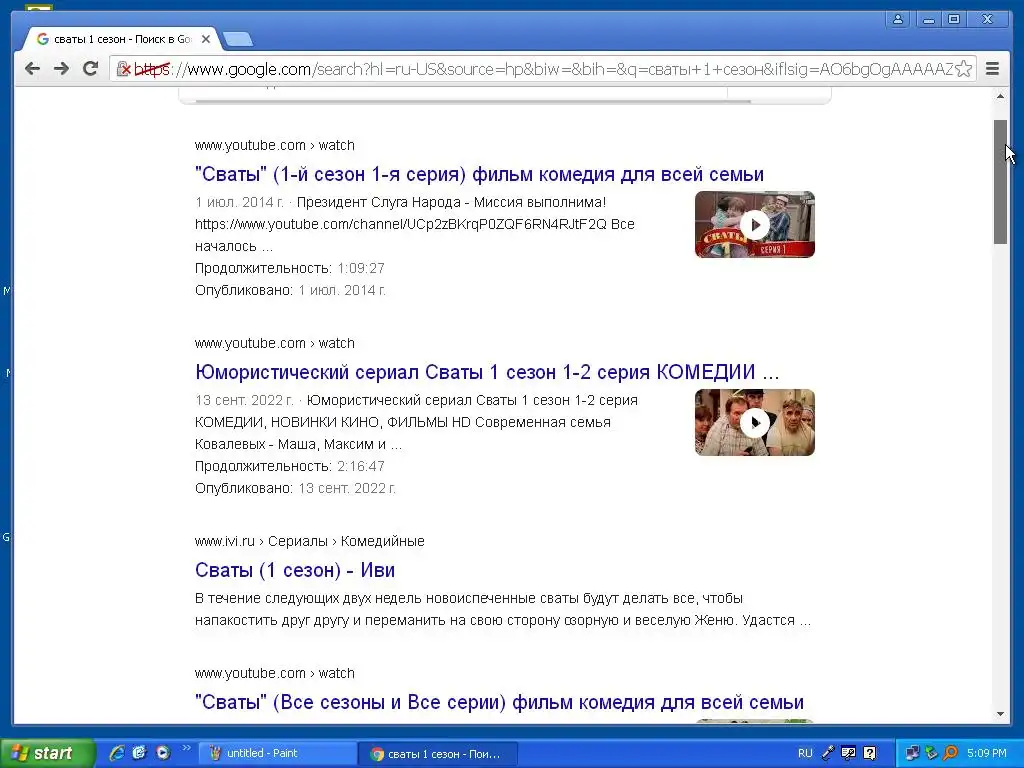
Task: Reload the Google search page
Action: [91, 69]
